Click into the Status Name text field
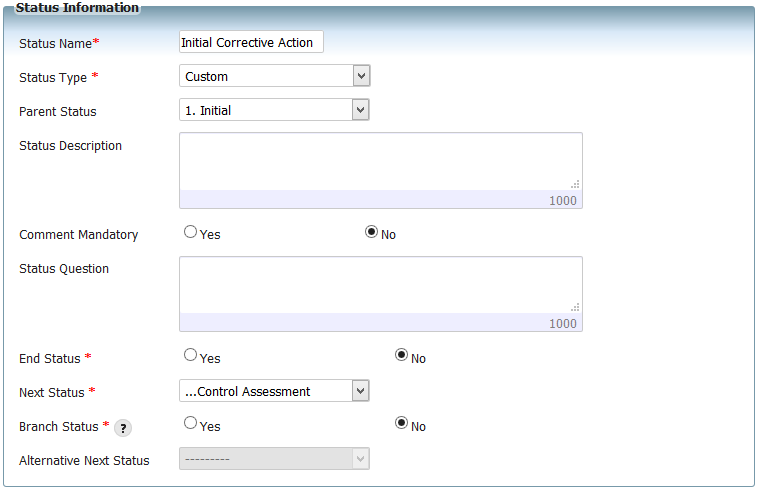Viewport: 758px width, 490px height. pyautogui.click(x=251, y=42)
